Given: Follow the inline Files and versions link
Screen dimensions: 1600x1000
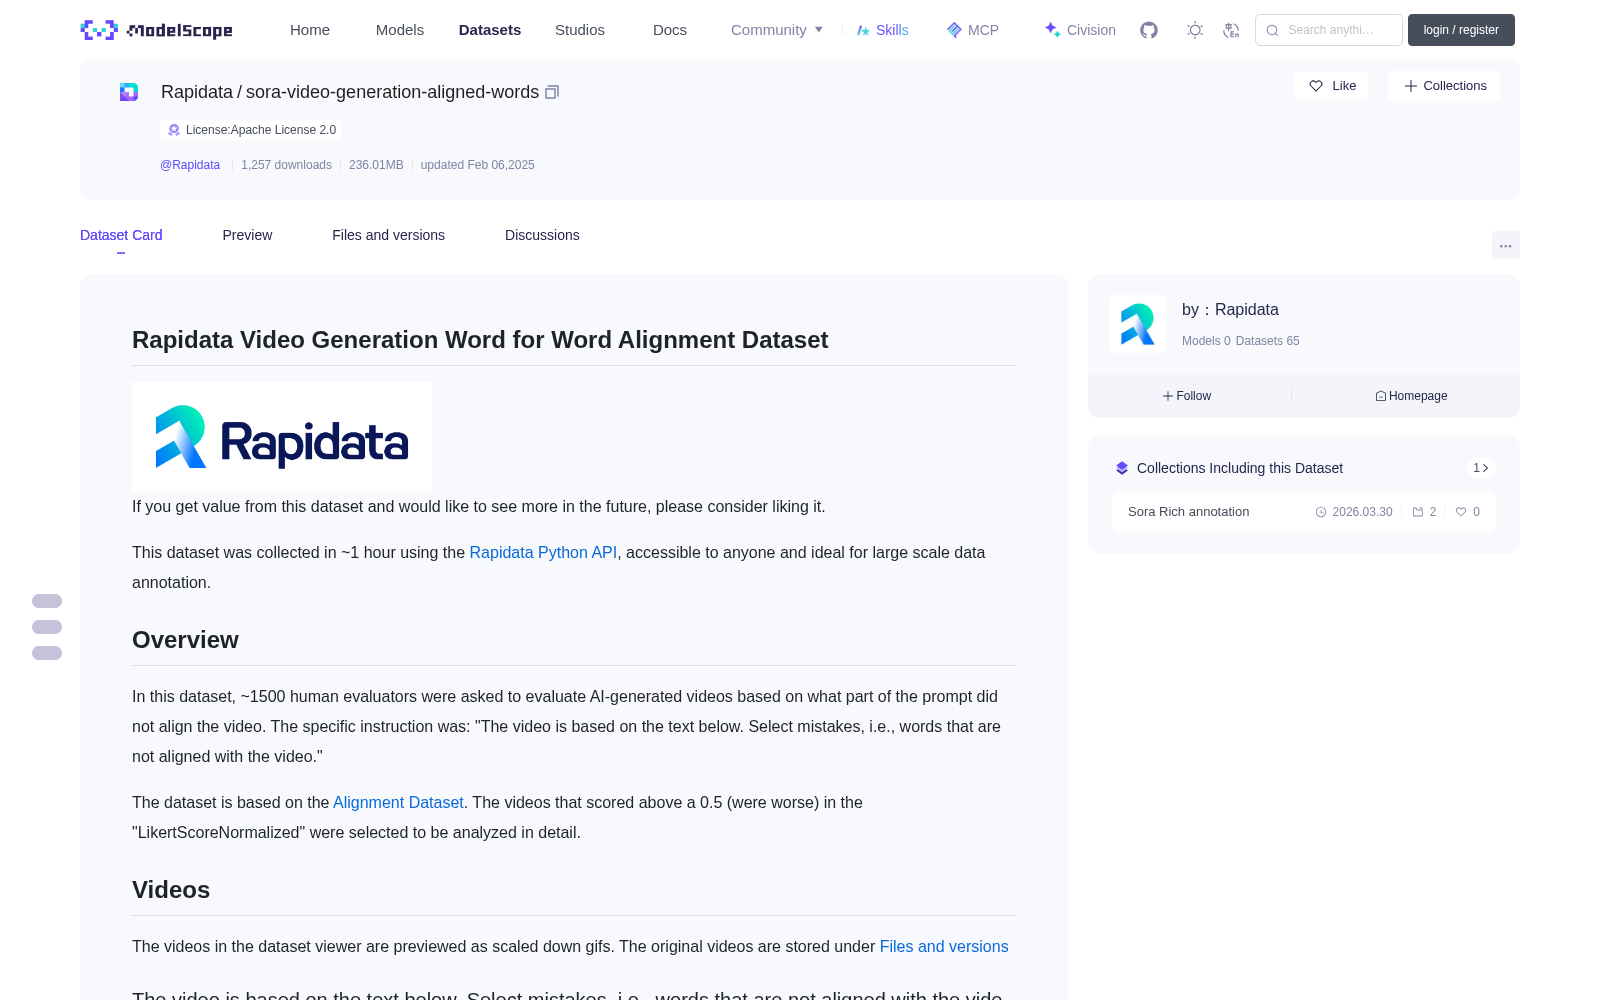Looking at the screenshot, I should 944,947.
